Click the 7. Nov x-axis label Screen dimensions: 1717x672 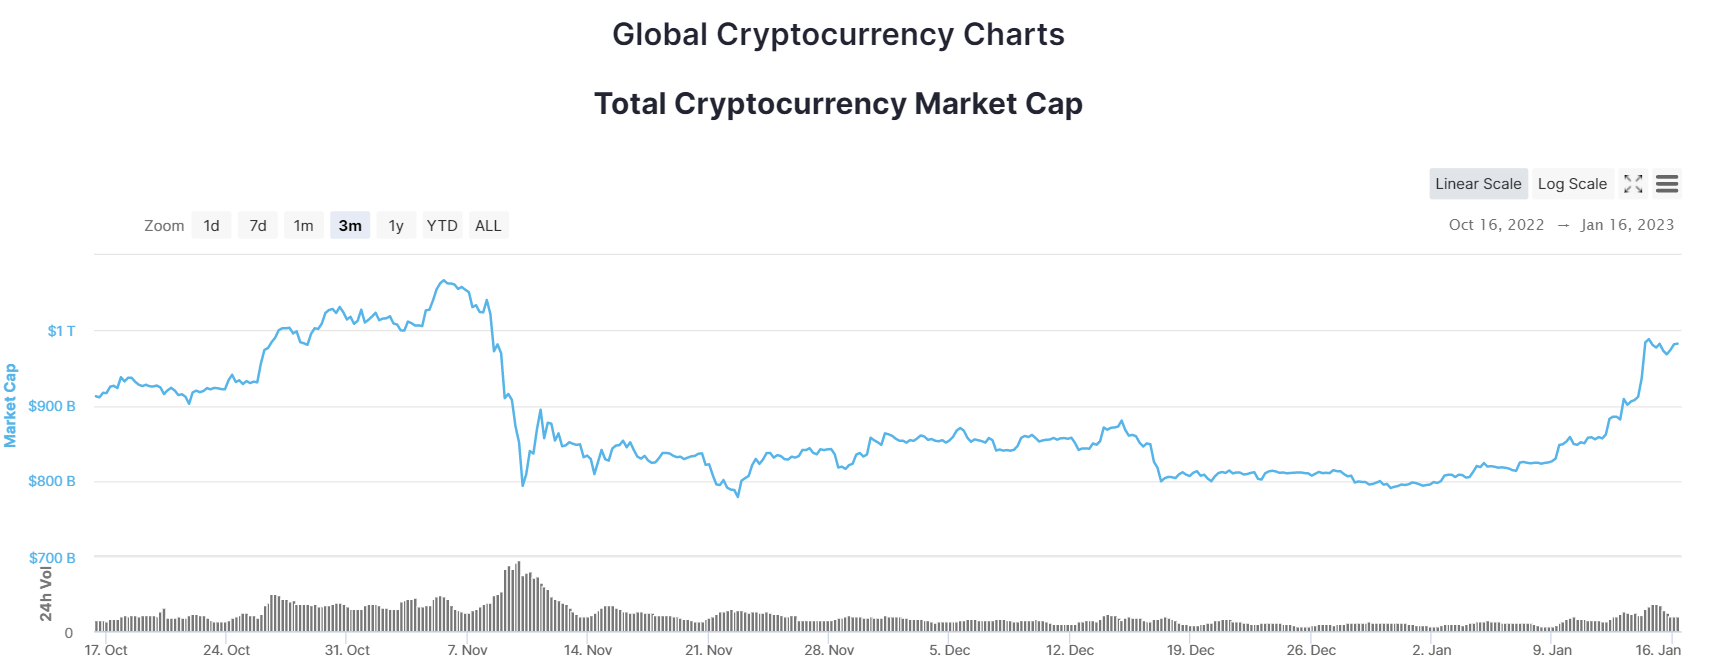(467, 650)
